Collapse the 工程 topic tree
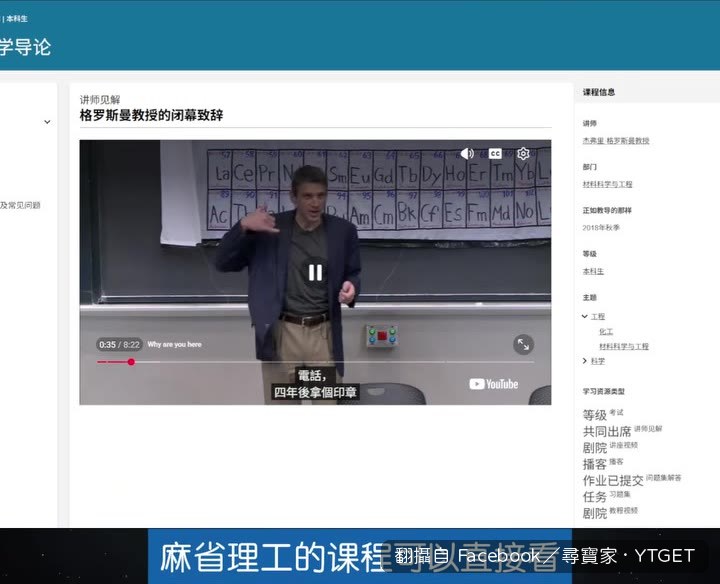This screenshot has height=584, width=720. (585, 316)
